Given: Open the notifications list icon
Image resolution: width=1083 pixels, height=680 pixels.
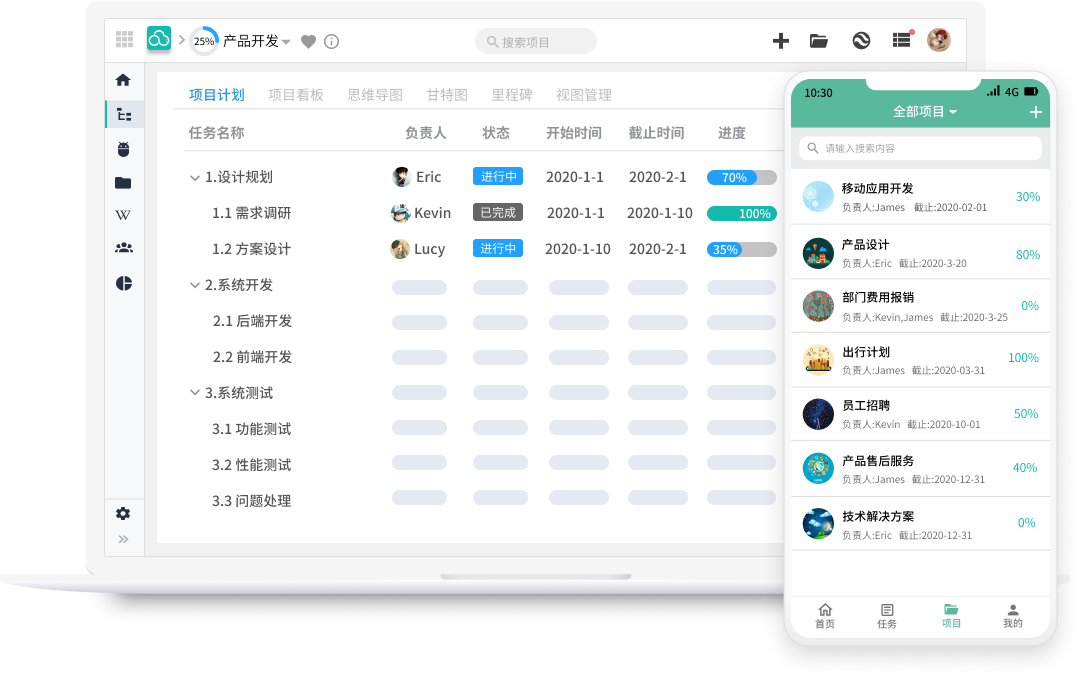Looking at the screenshot, I should pos(902,40).
